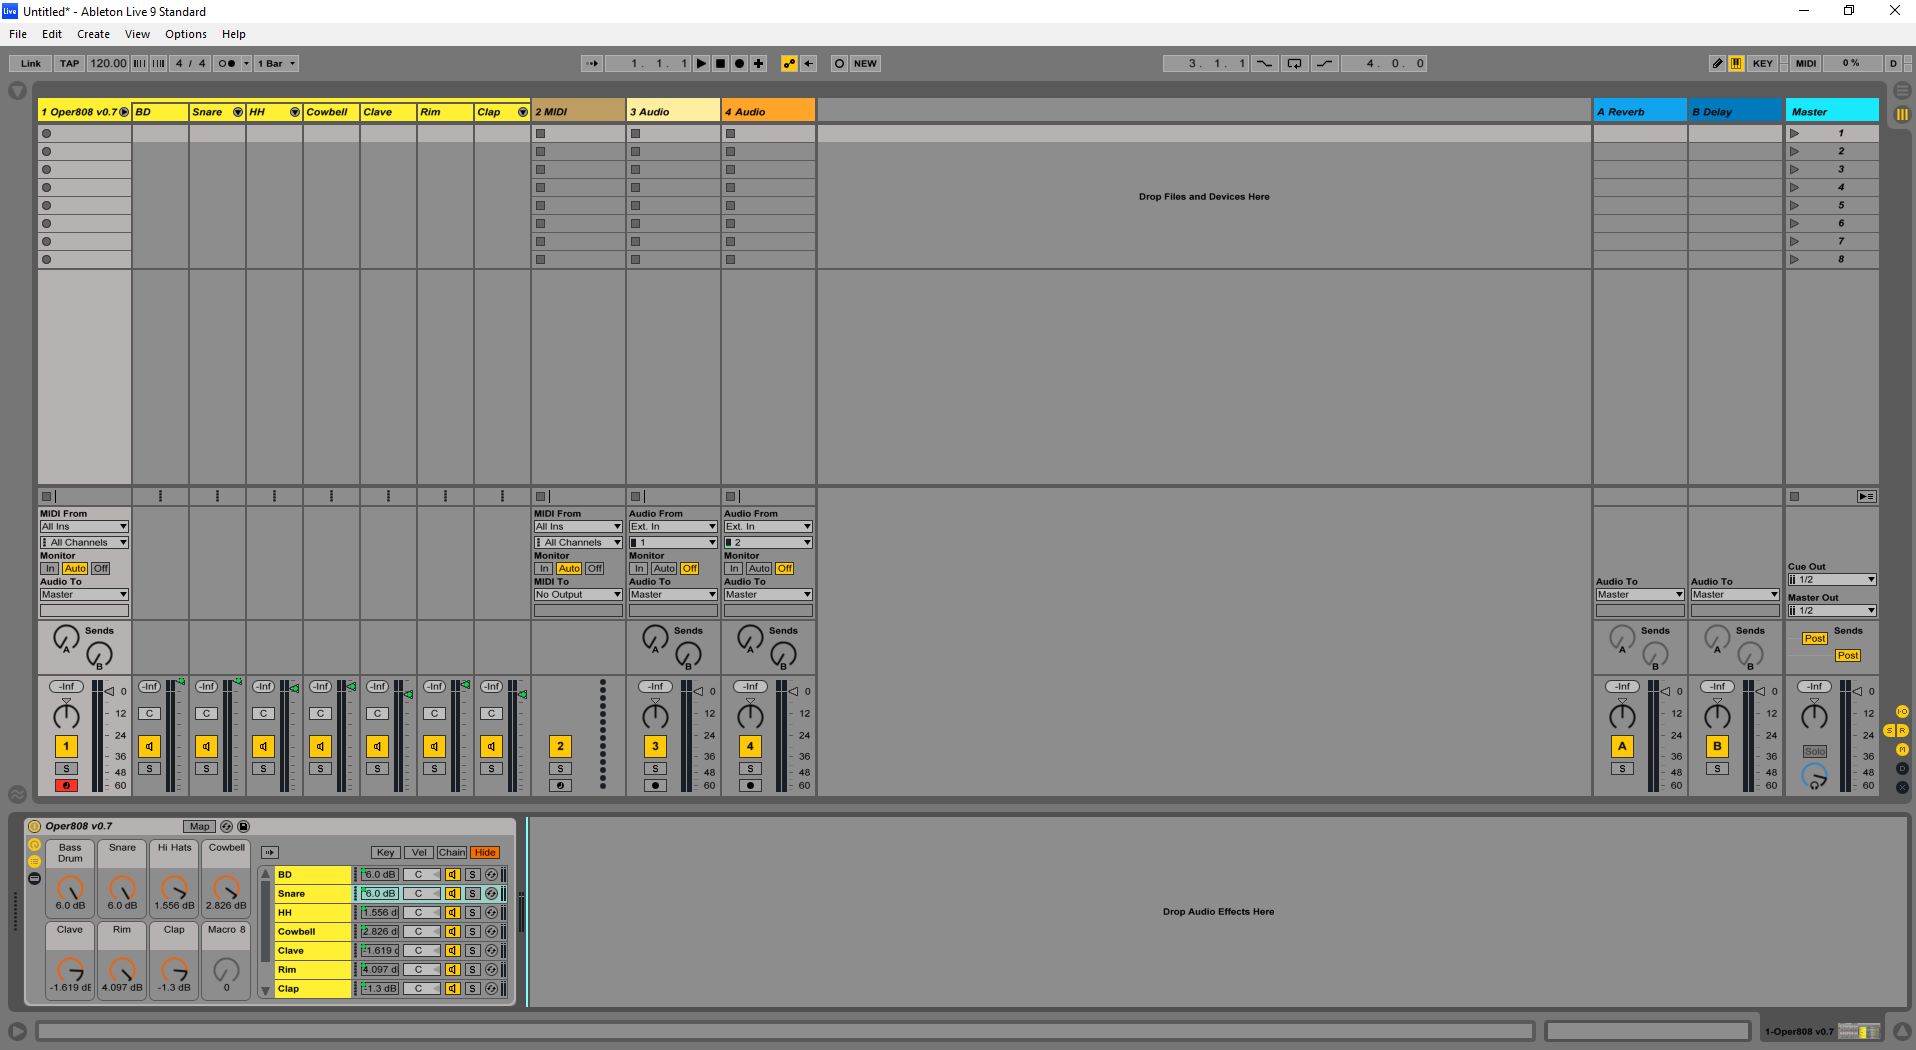Click the Hot-Swap icon on the Snare chain
Image resolution: width=1916 pixels, height=1050 pixels.
point(491,893)
